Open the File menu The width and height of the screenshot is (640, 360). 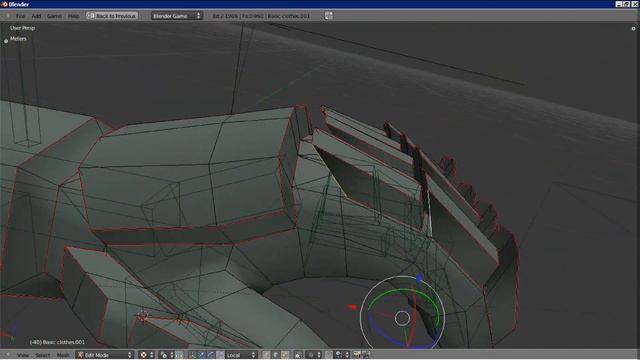coord(20,16)
